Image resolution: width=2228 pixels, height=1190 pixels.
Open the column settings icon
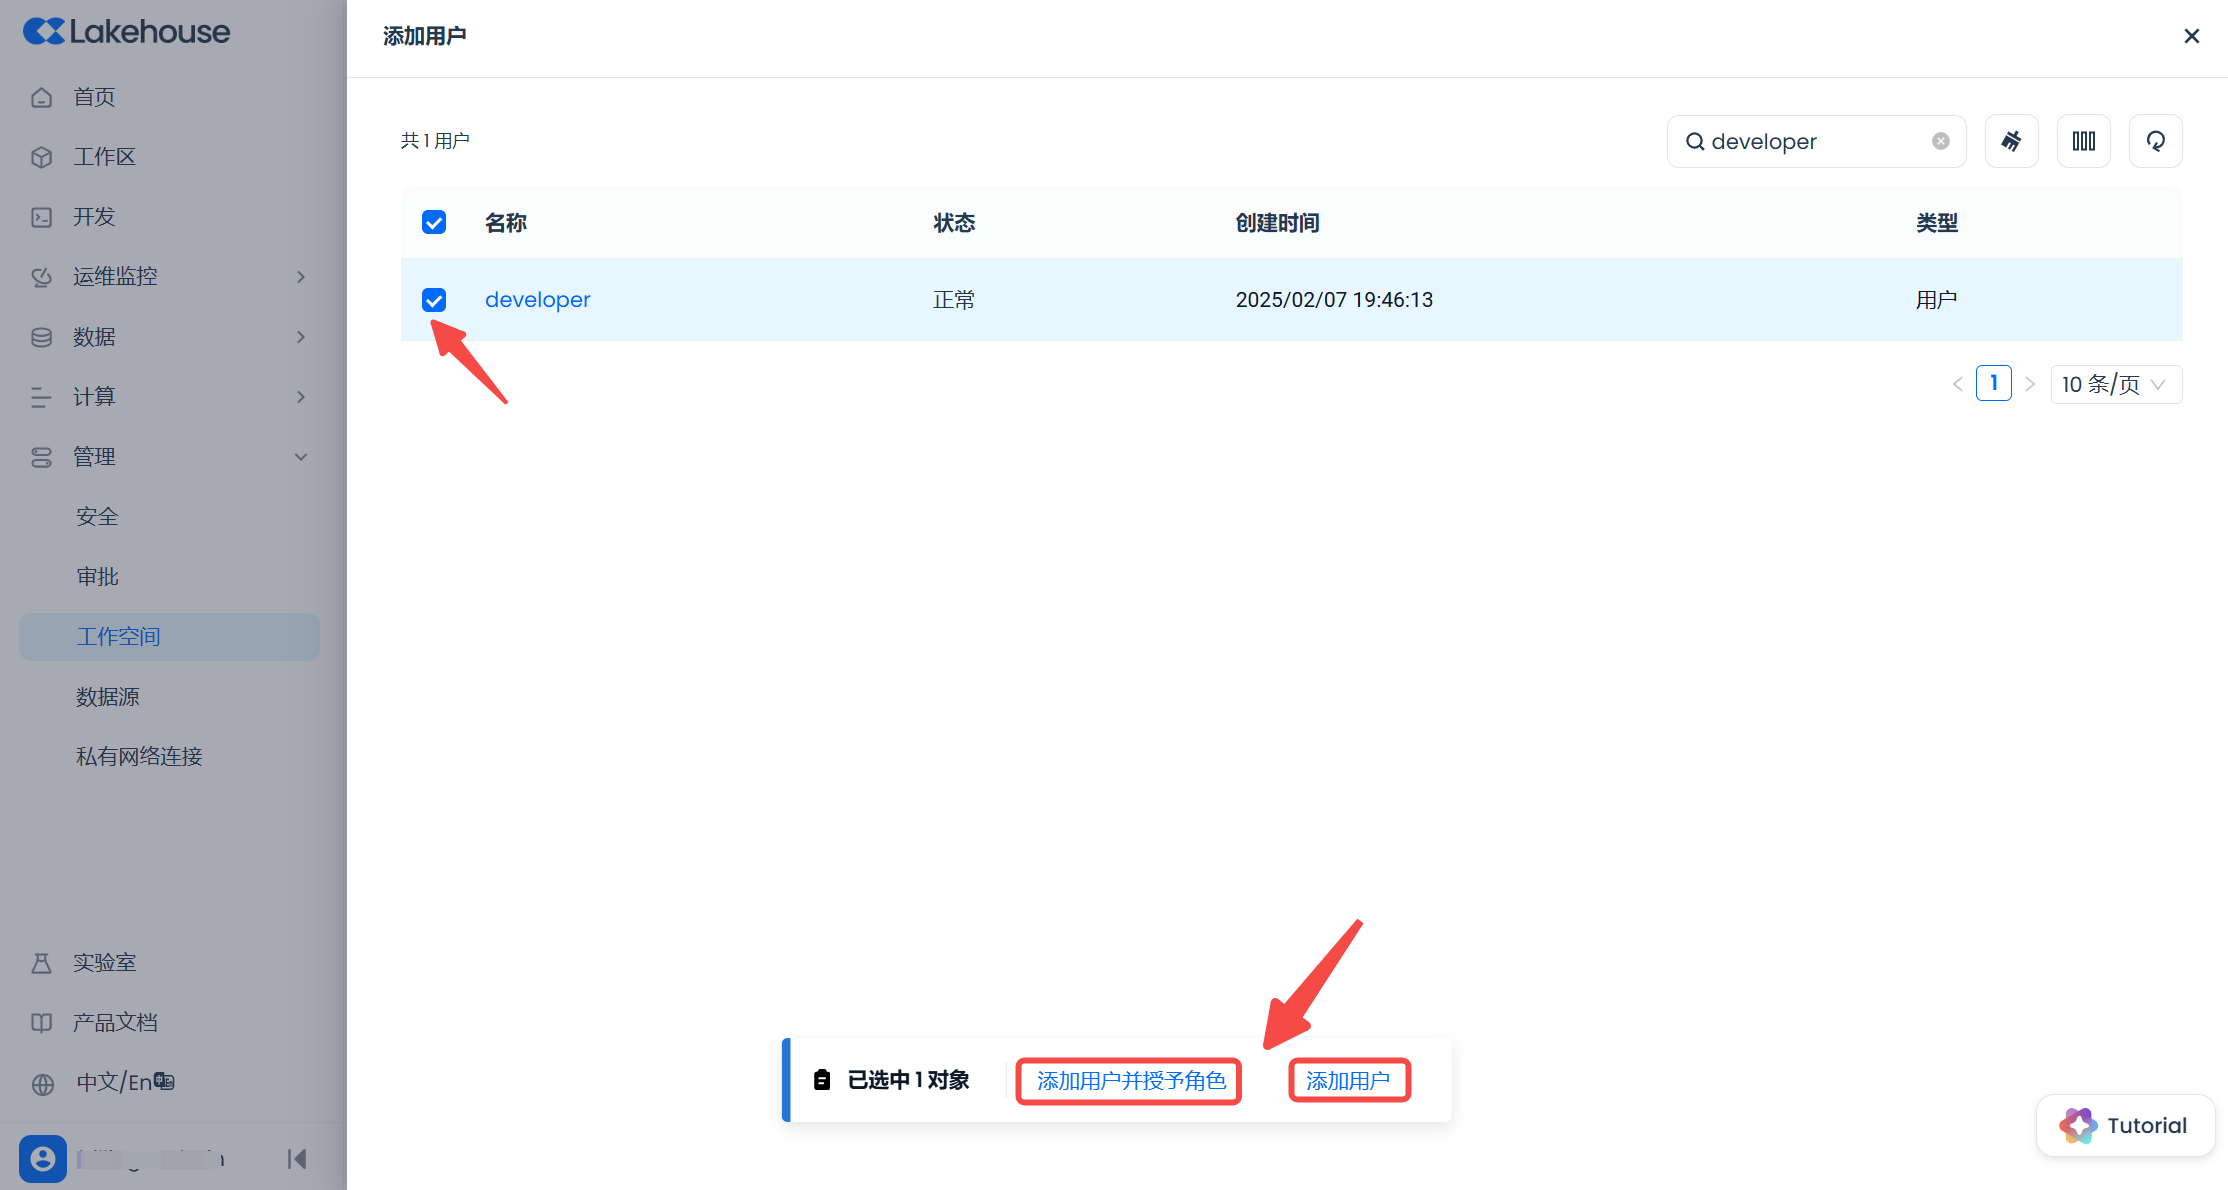pyautogui.click(x=2083, y=141)
